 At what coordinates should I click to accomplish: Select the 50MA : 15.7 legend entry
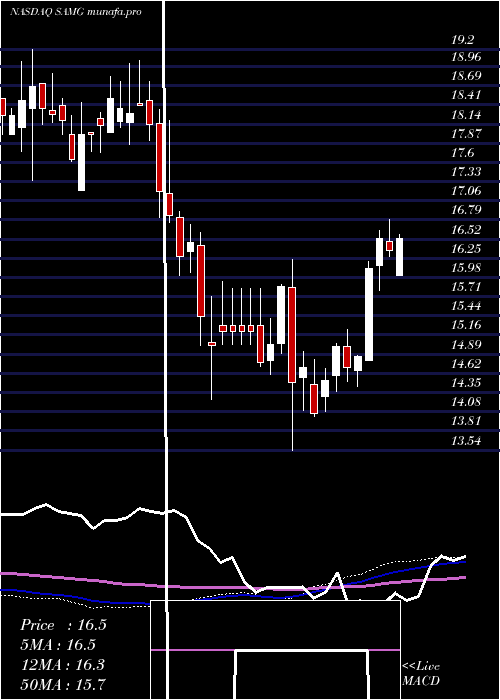click(x=63, y=684)
